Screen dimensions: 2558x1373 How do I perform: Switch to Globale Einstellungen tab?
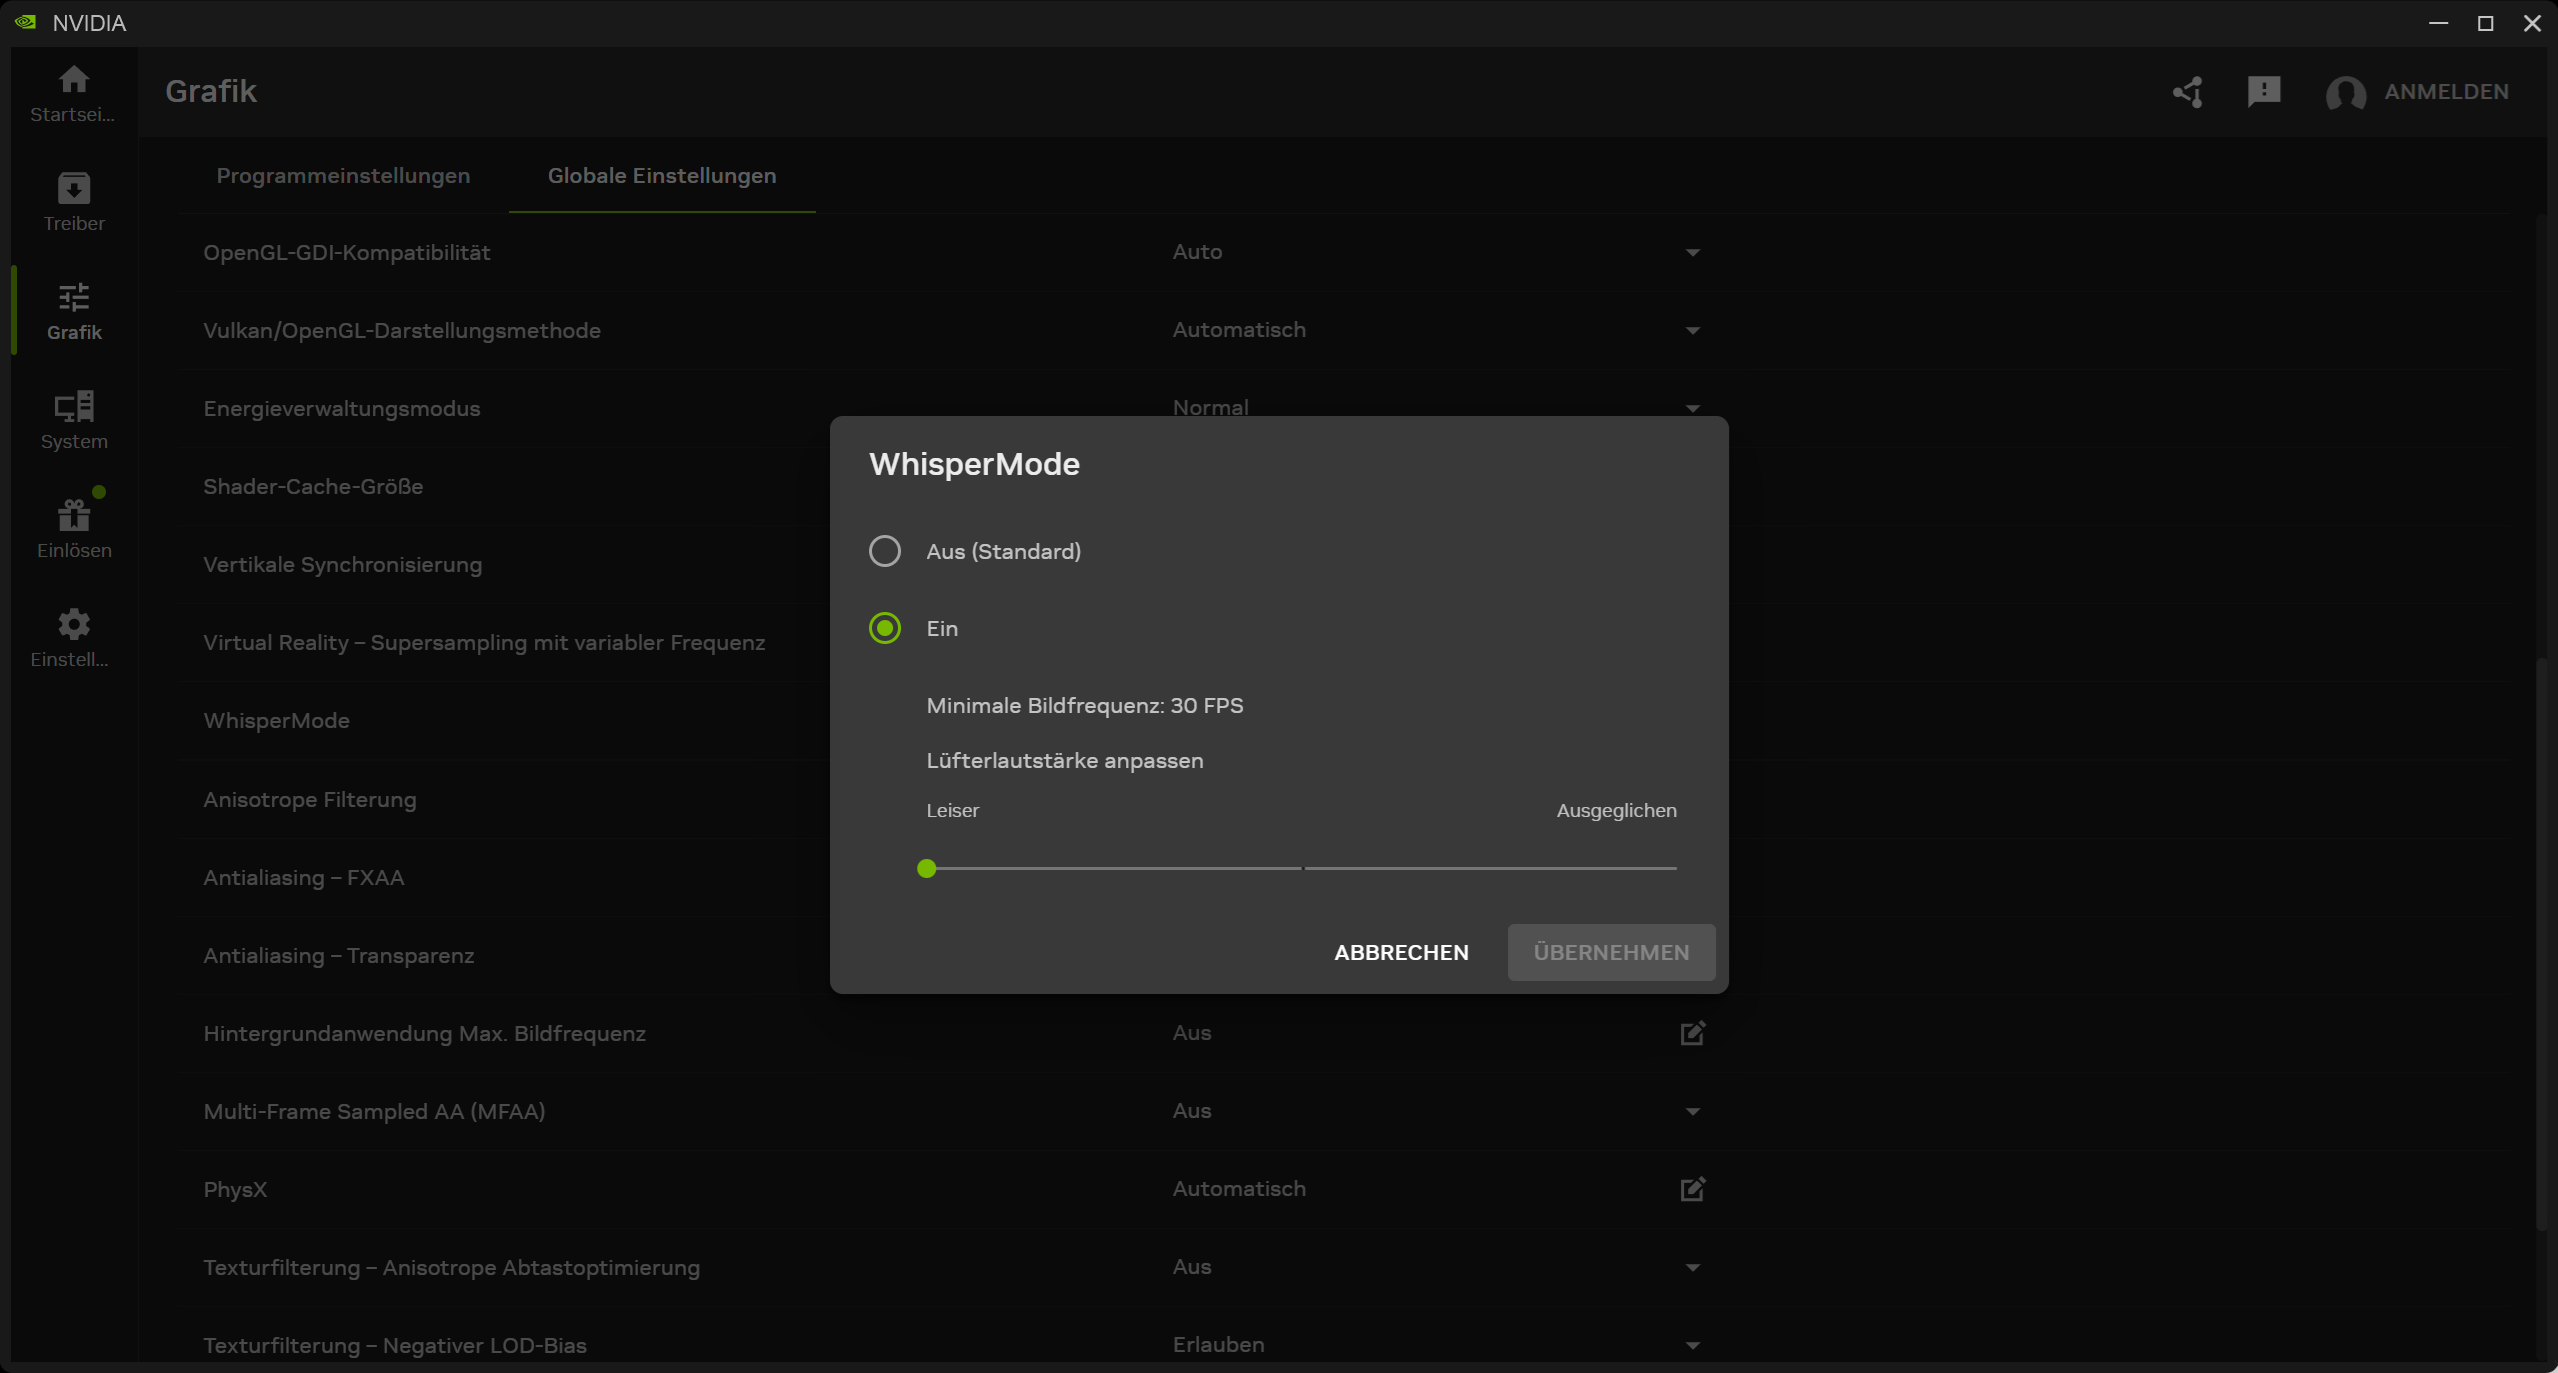(661, 176)
